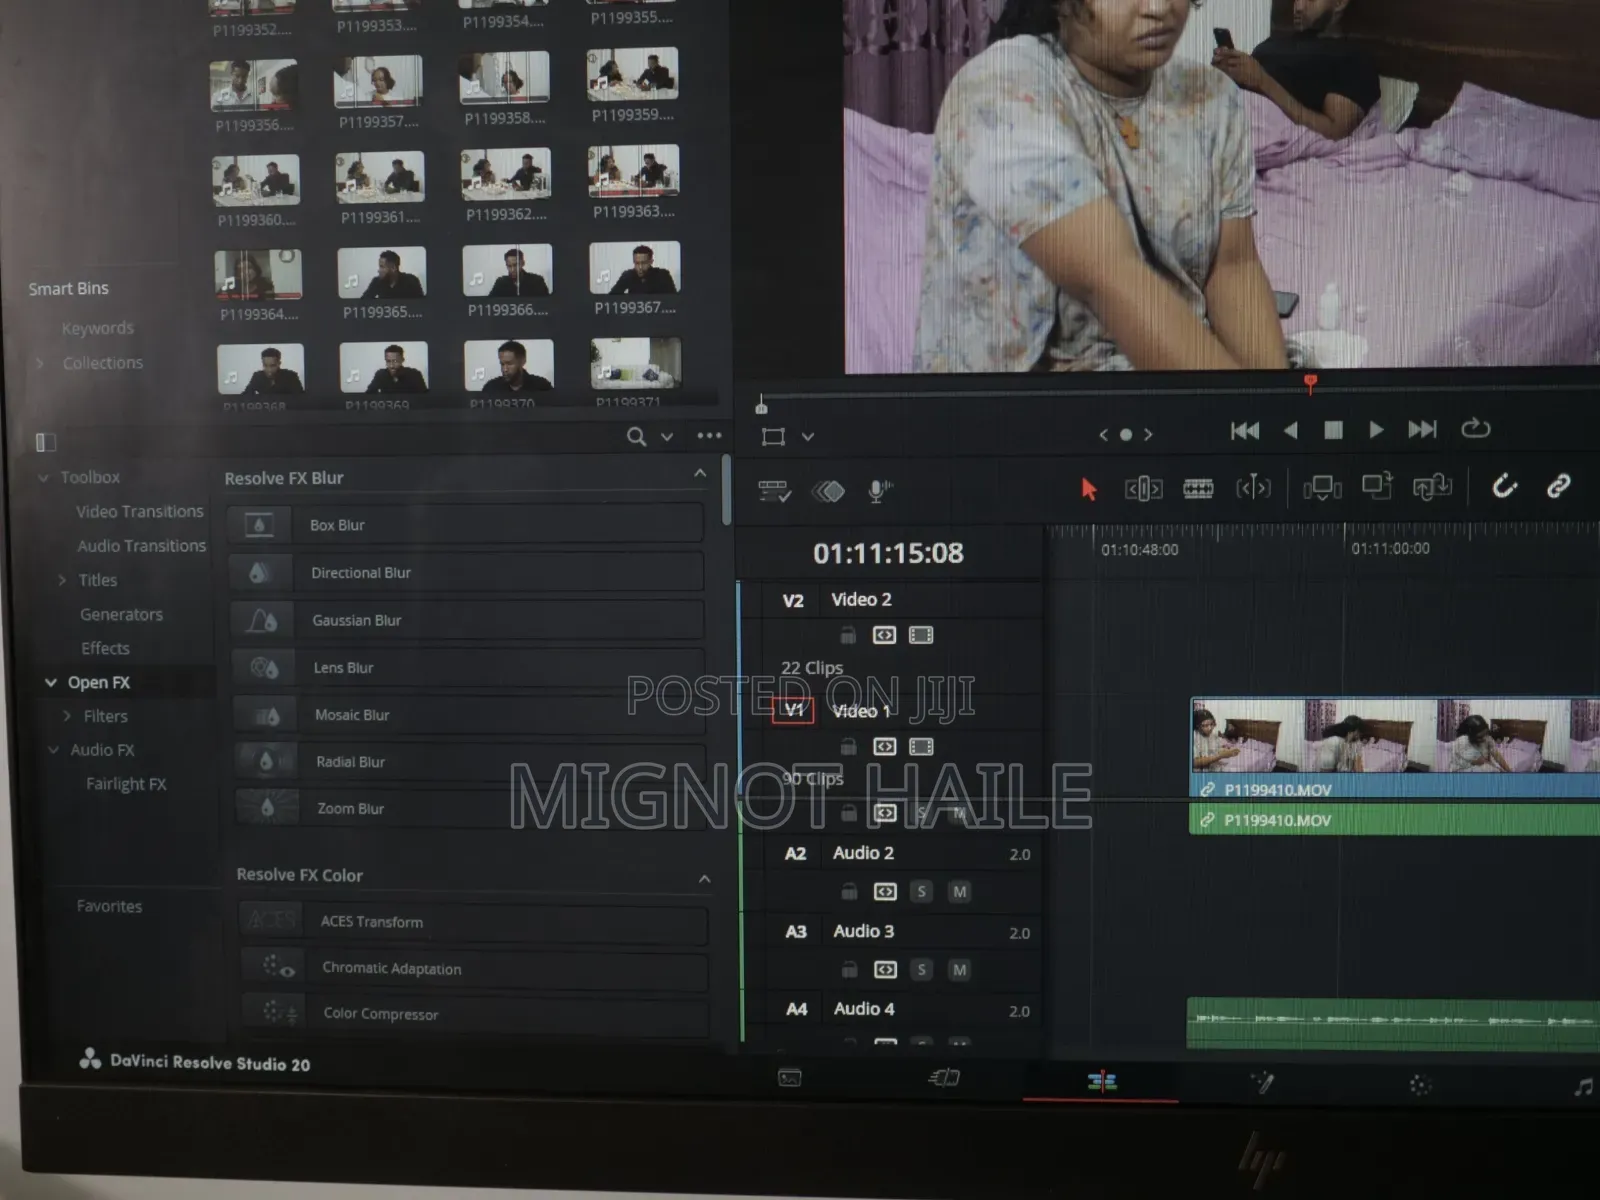This screenshot has height=1200, width=1600.
Task: Disable the Video 2 track filmstrip toggle
Action: (x=921, y=635)
